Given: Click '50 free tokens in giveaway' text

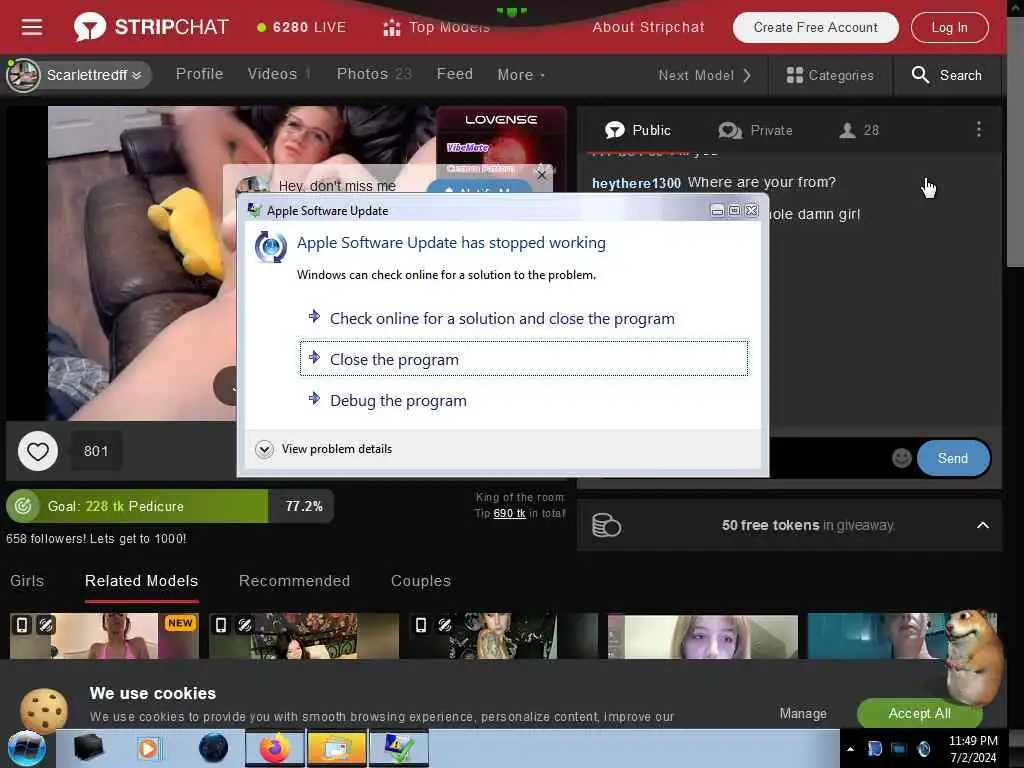Looking at the screenshot, I should (x=807, y=525).
